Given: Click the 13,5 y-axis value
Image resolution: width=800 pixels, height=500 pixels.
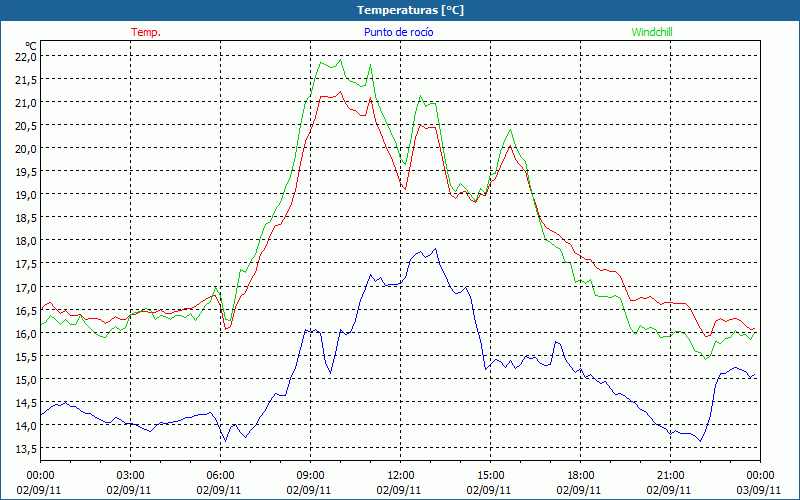Looking at the screenshot, I should [x=26, y=448].
